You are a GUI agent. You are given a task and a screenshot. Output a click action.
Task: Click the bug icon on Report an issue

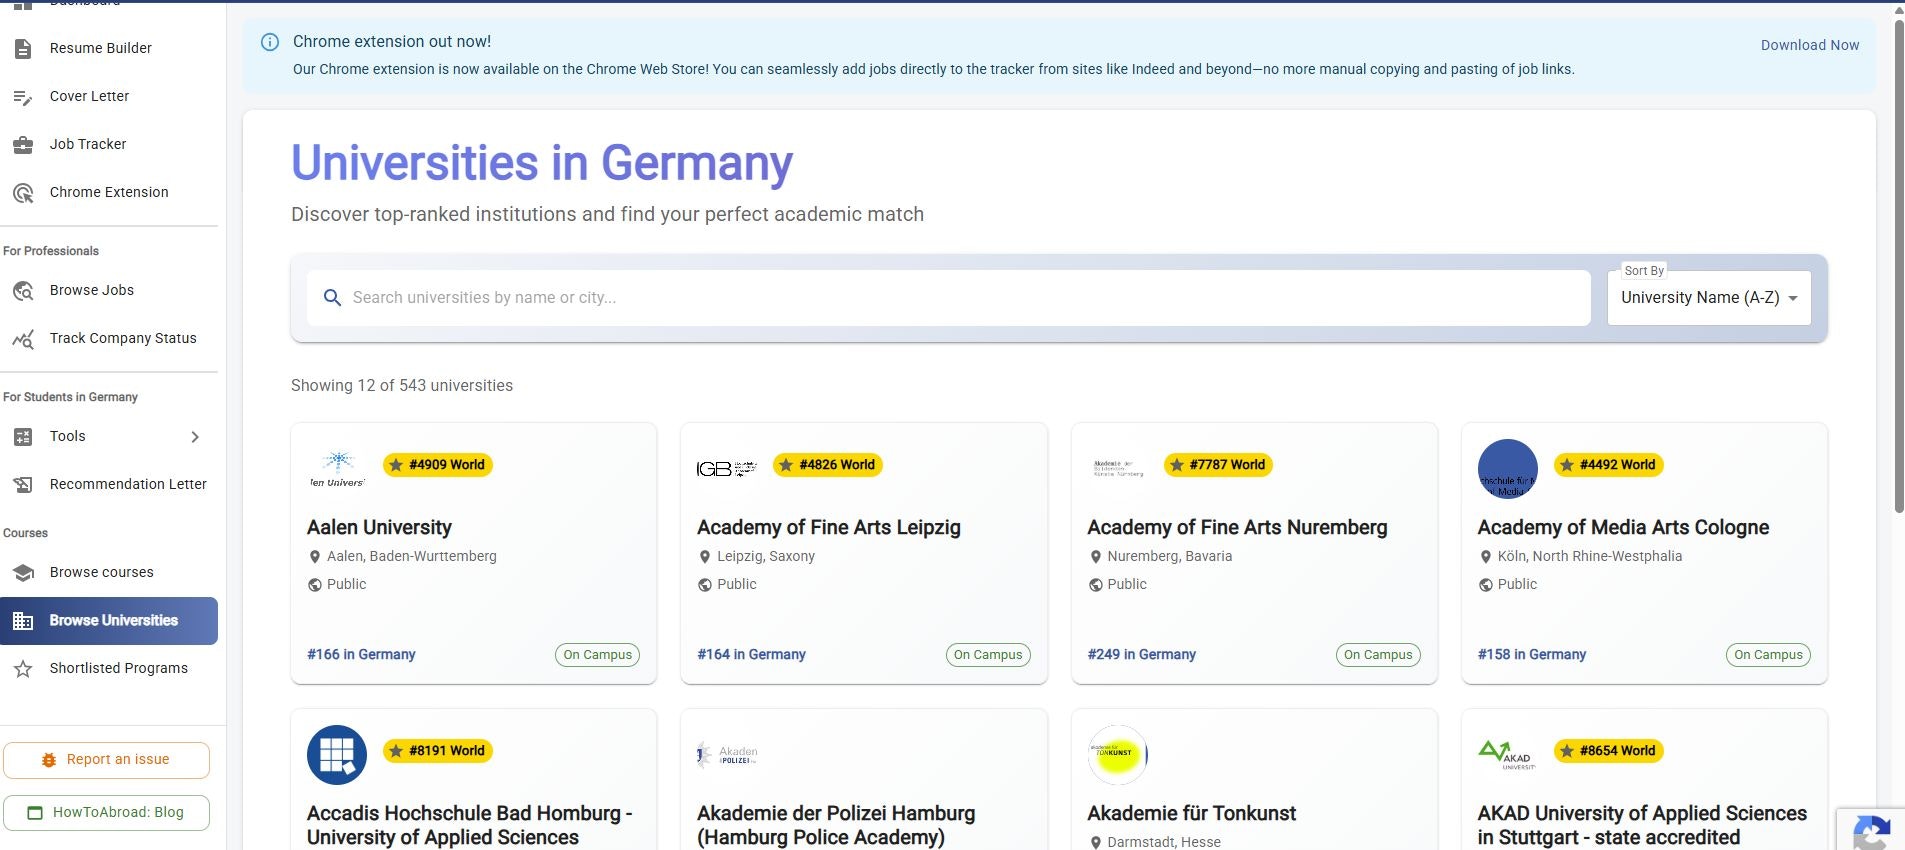point(49,760)
